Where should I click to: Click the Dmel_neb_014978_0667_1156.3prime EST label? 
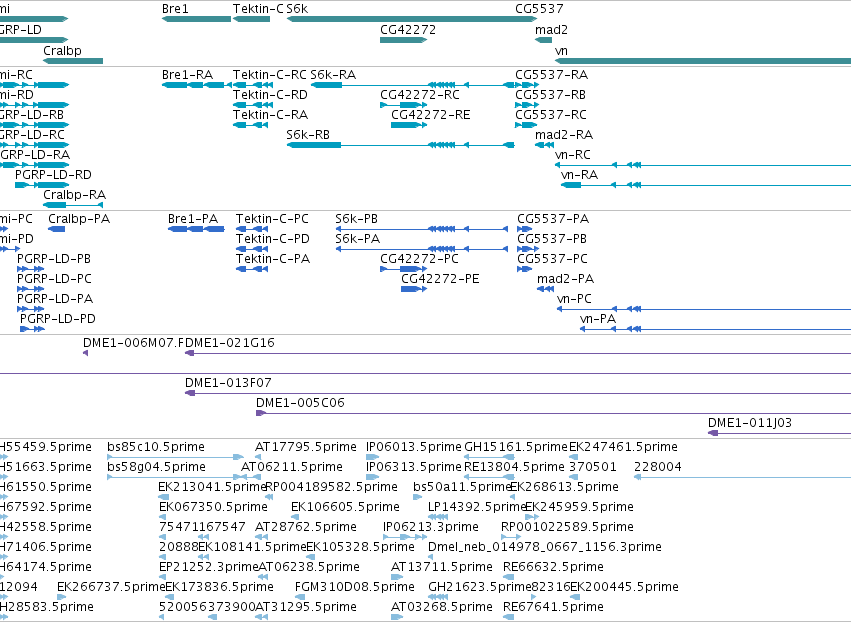pos(544,547)
